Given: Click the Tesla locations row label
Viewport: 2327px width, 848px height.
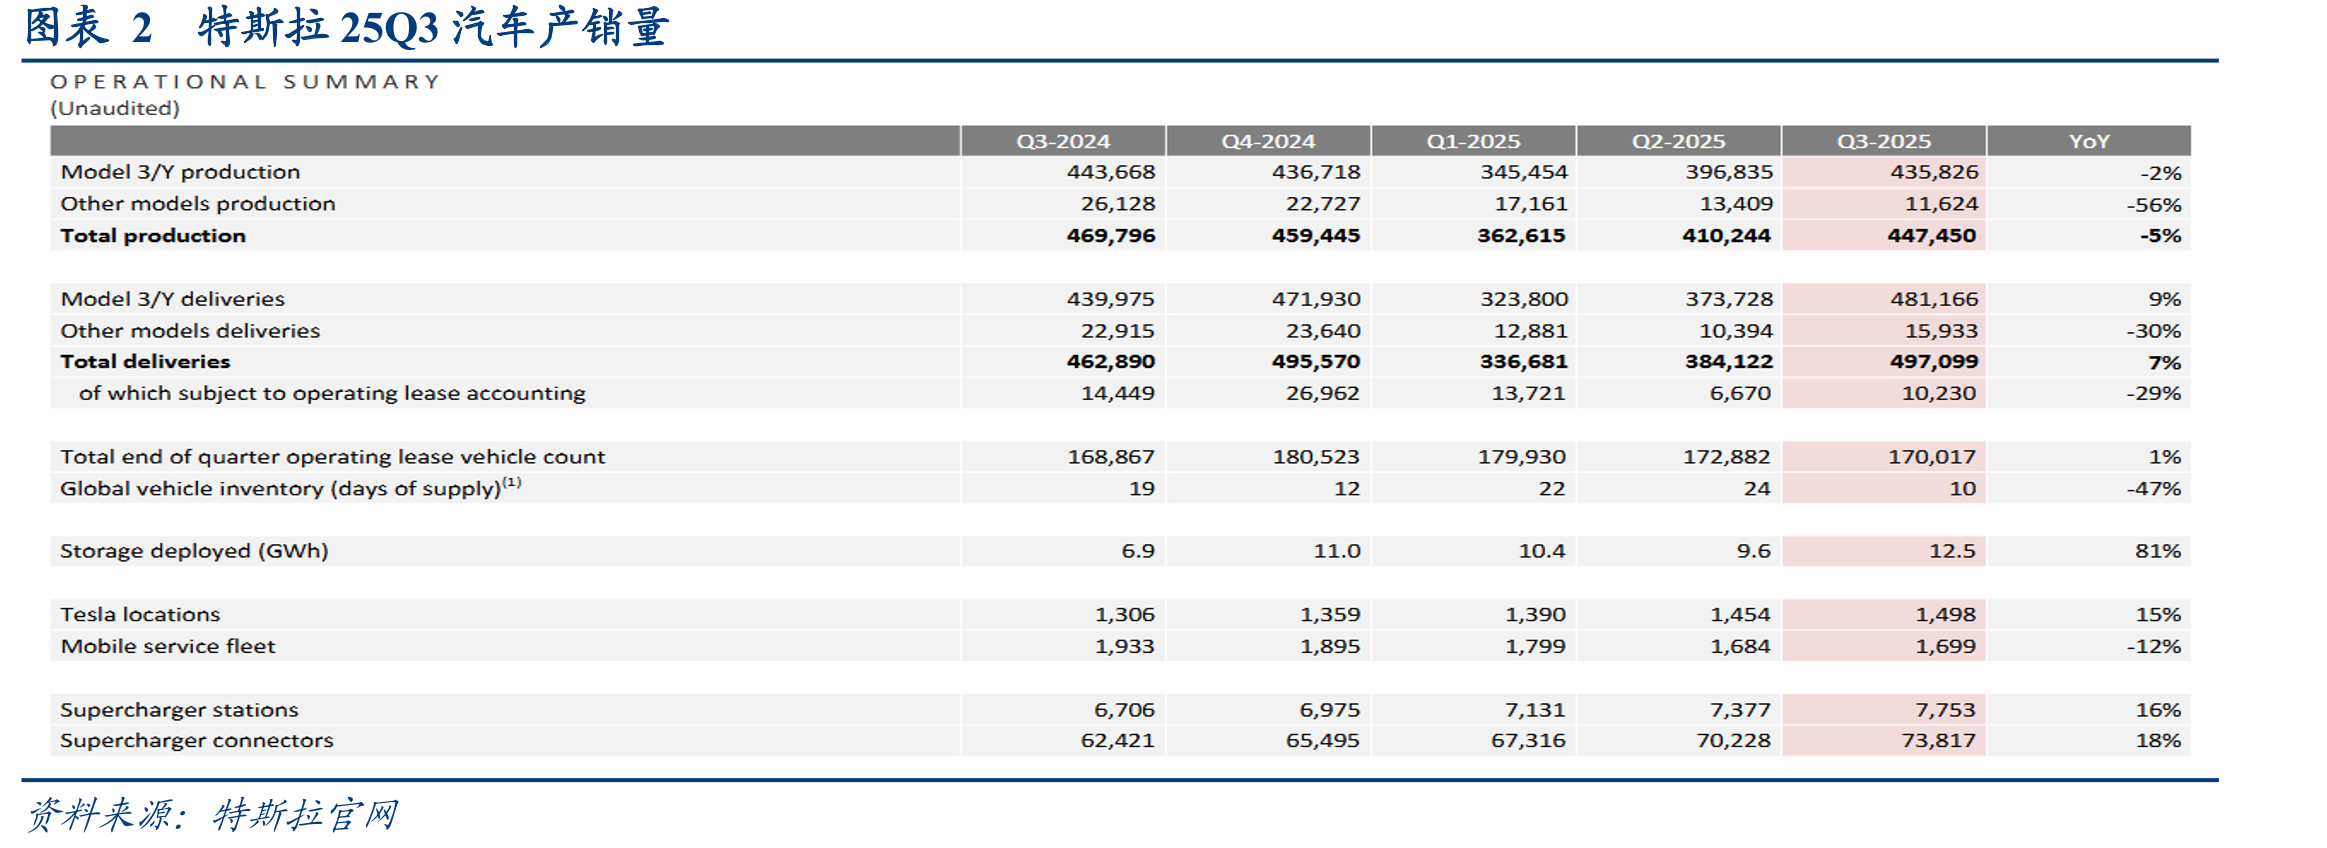Looking at the screenshot, I should pos(140,614).
